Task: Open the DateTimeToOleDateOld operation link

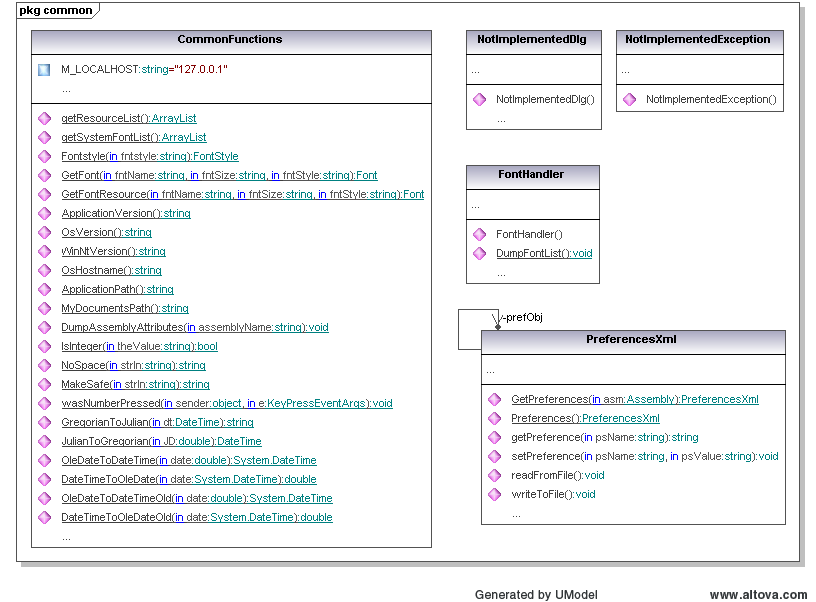Action: tap(197, 517)
